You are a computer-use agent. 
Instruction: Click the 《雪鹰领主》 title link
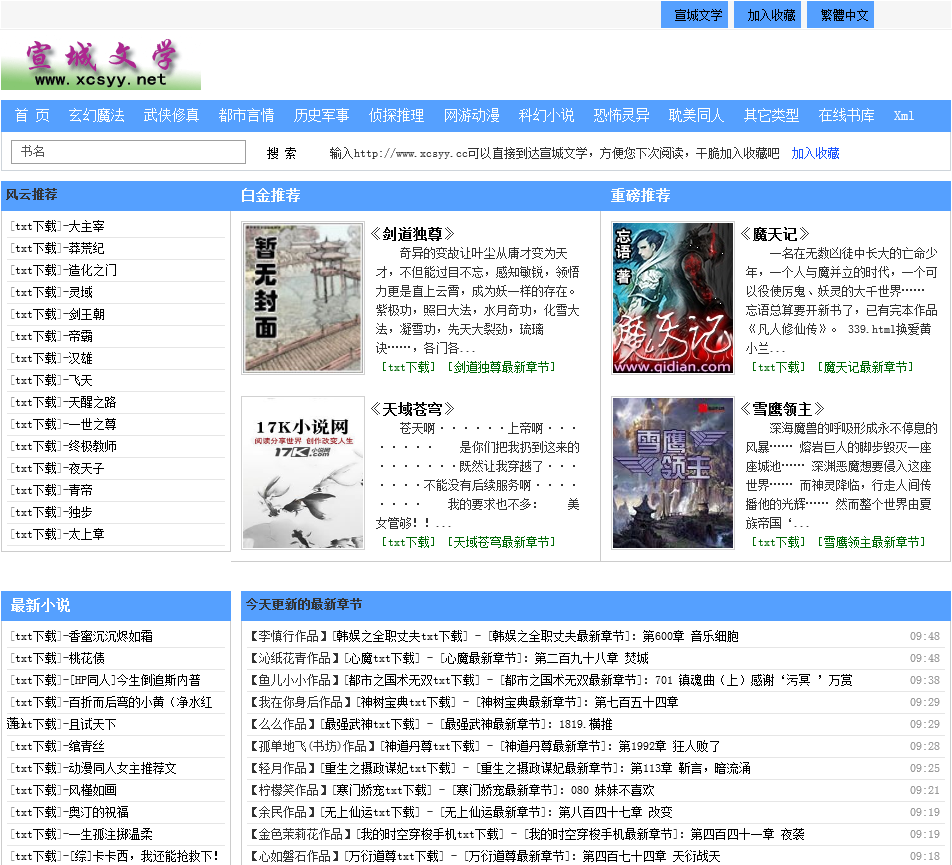point(783,409)
